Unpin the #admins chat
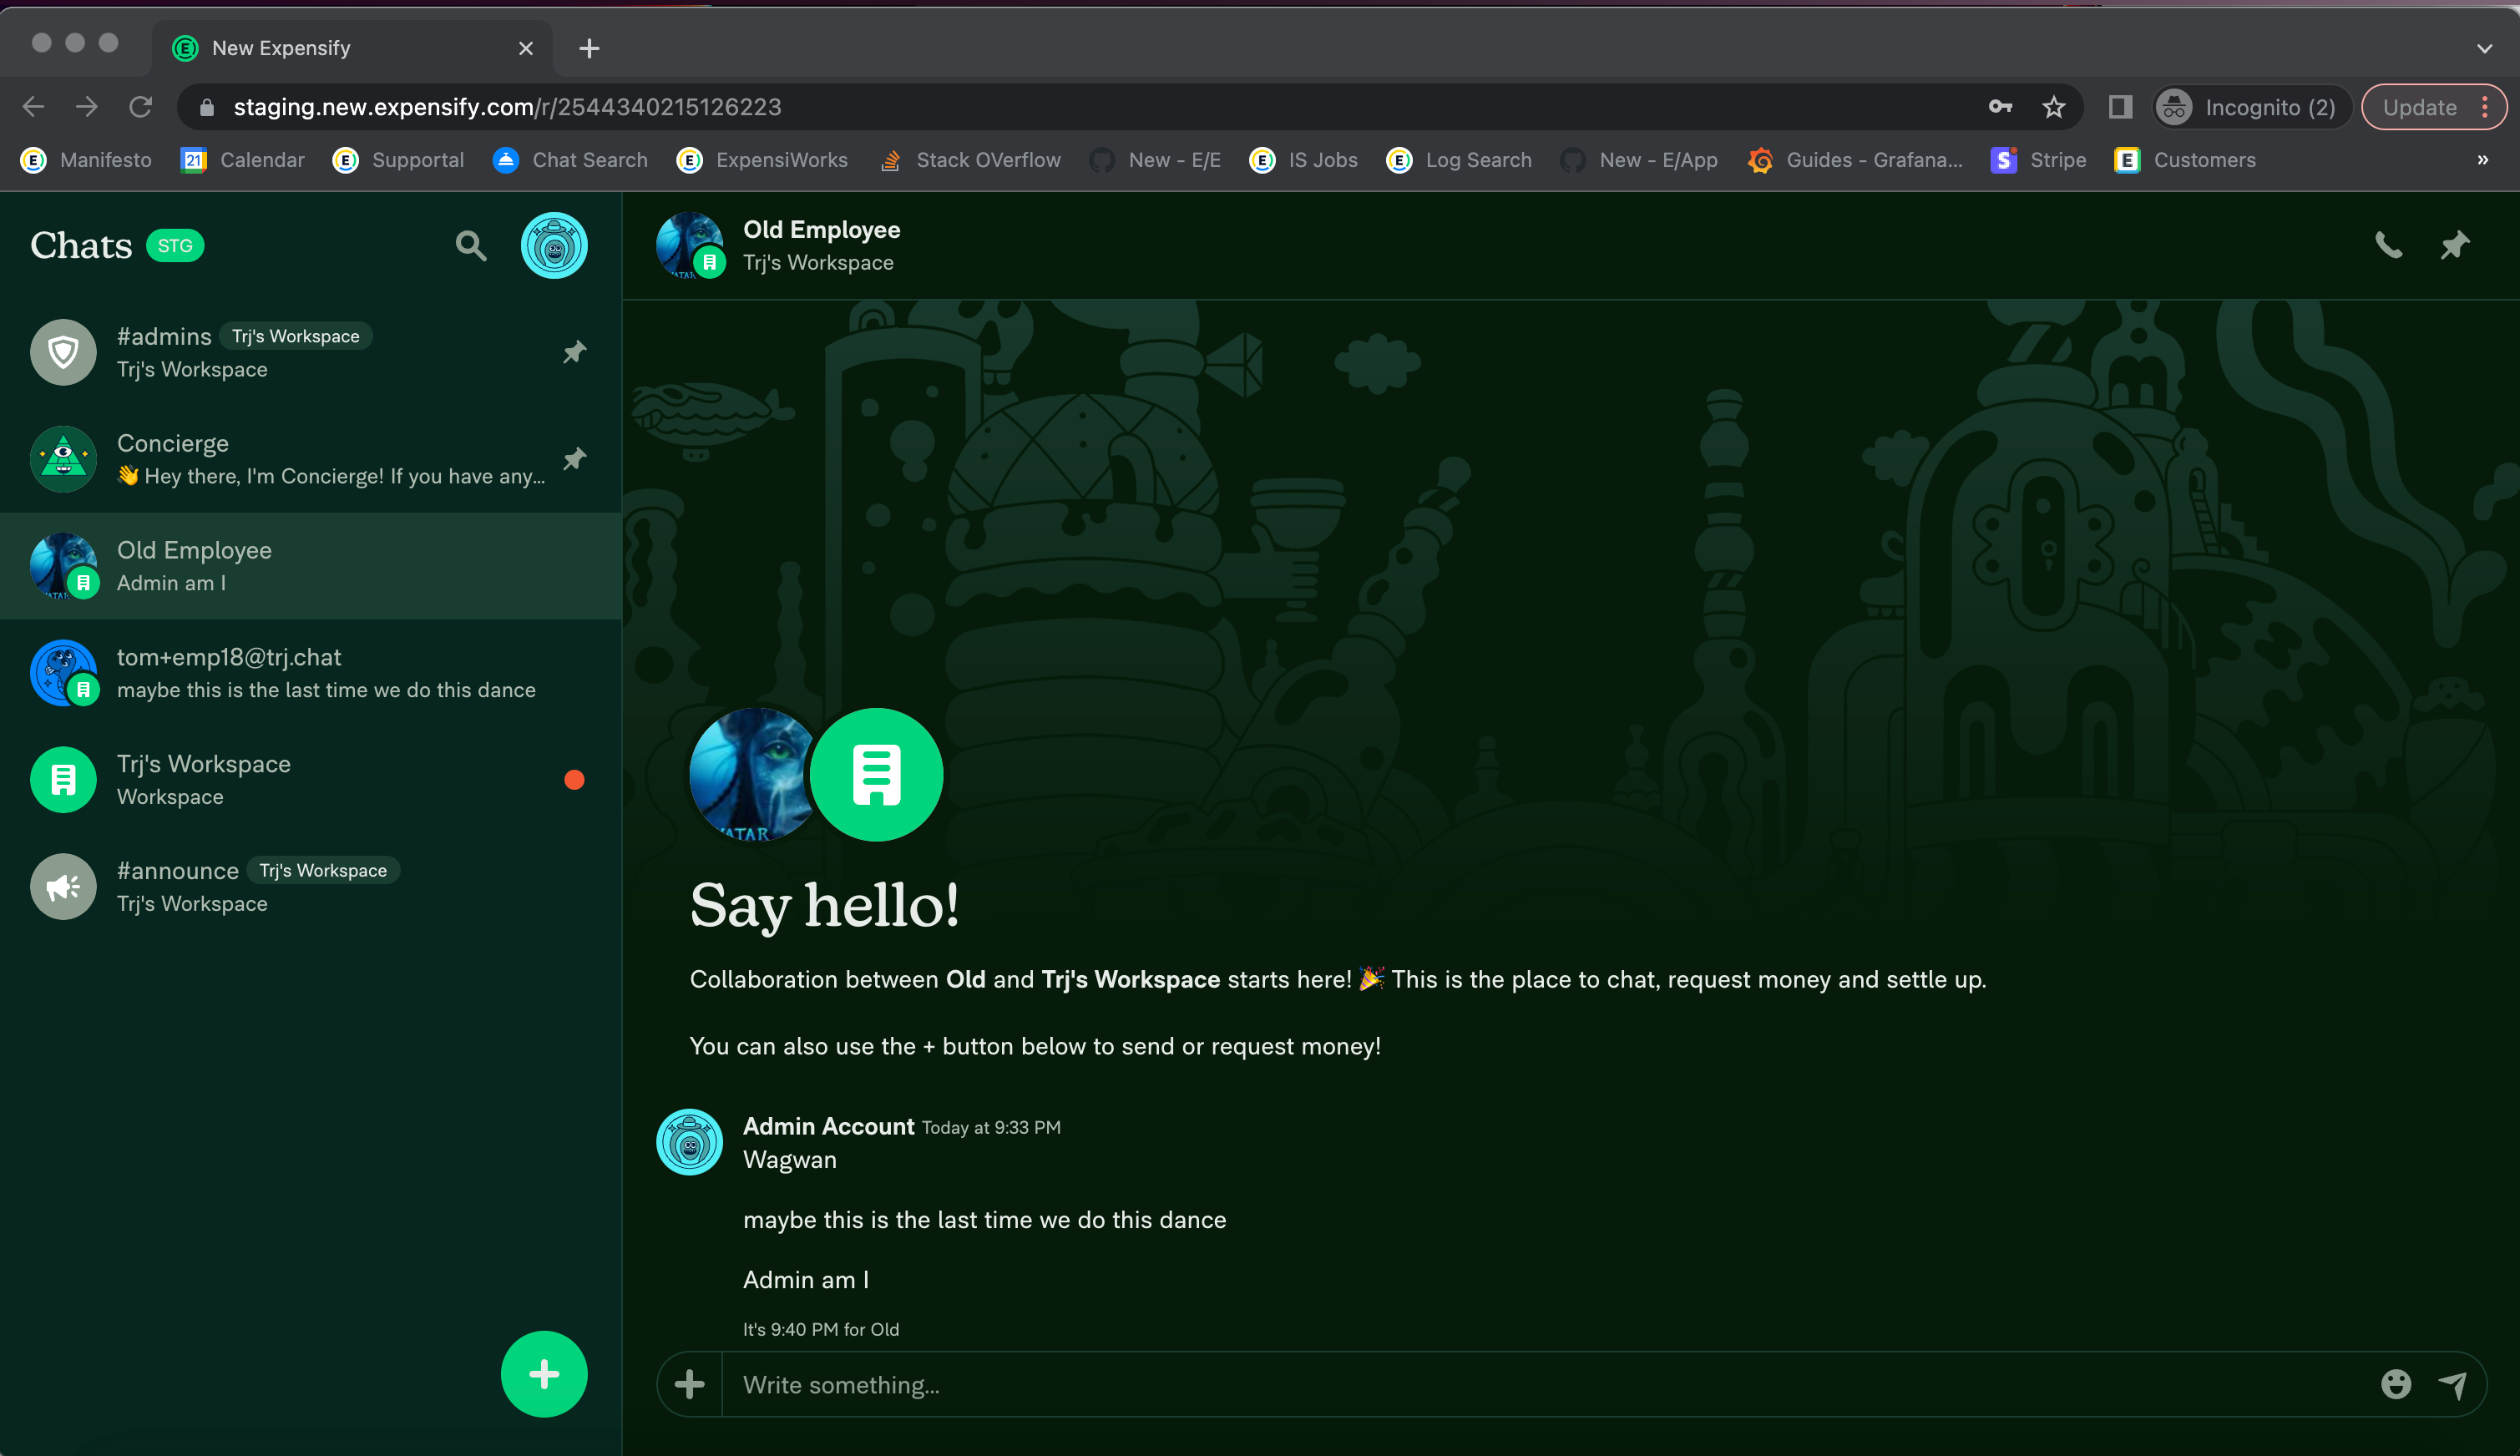The image size is (2520, 1456). pos(574,352)
